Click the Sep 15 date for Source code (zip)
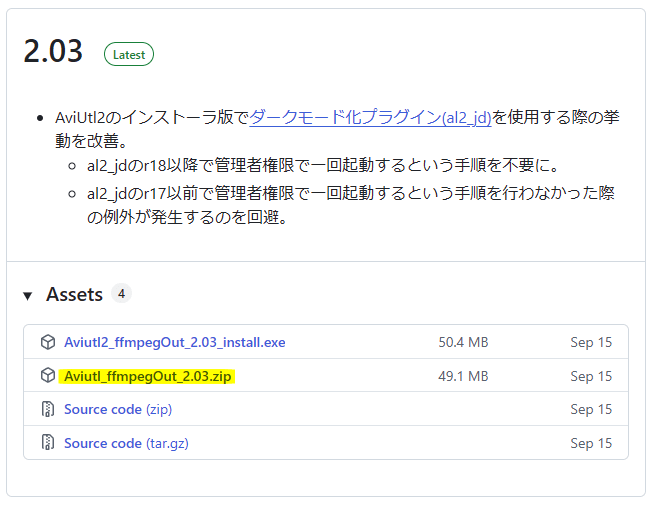Viewport: 655px width, 506px height. coord(591,409)
